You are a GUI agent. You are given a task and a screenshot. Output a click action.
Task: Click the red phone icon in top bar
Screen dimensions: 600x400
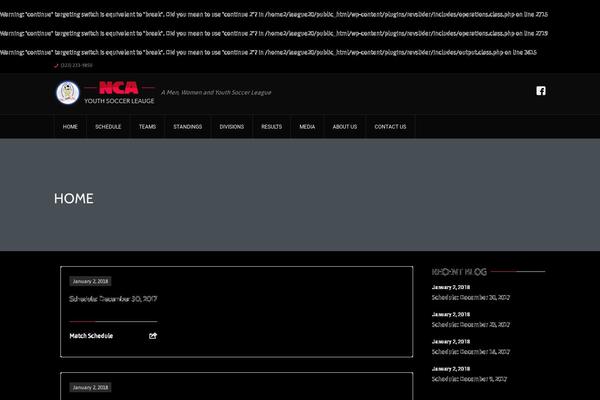point(56,65)
